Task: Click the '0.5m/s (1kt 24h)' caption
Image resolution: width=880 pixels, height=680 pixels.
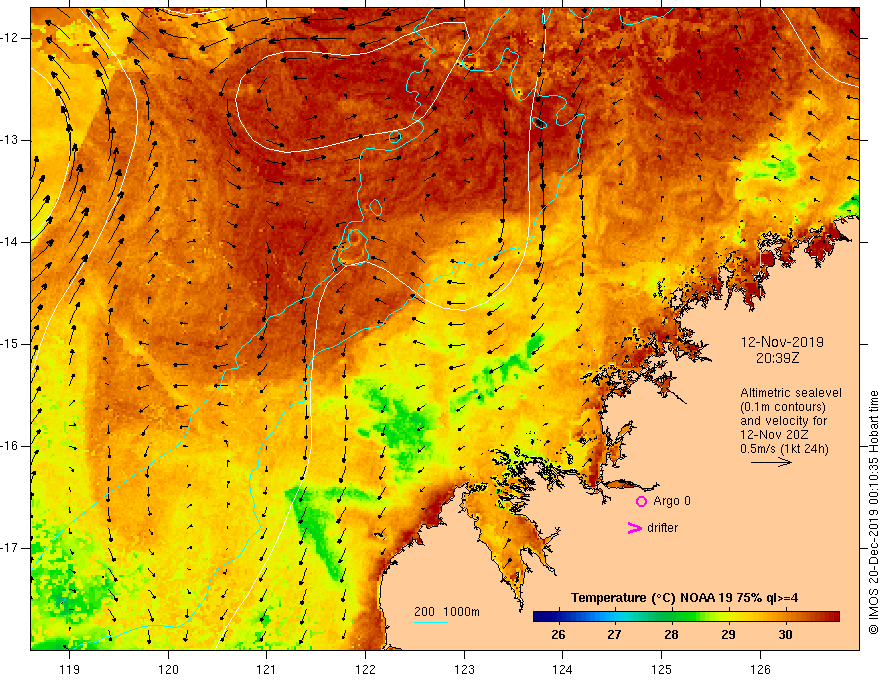Action: tap(784, 449)
